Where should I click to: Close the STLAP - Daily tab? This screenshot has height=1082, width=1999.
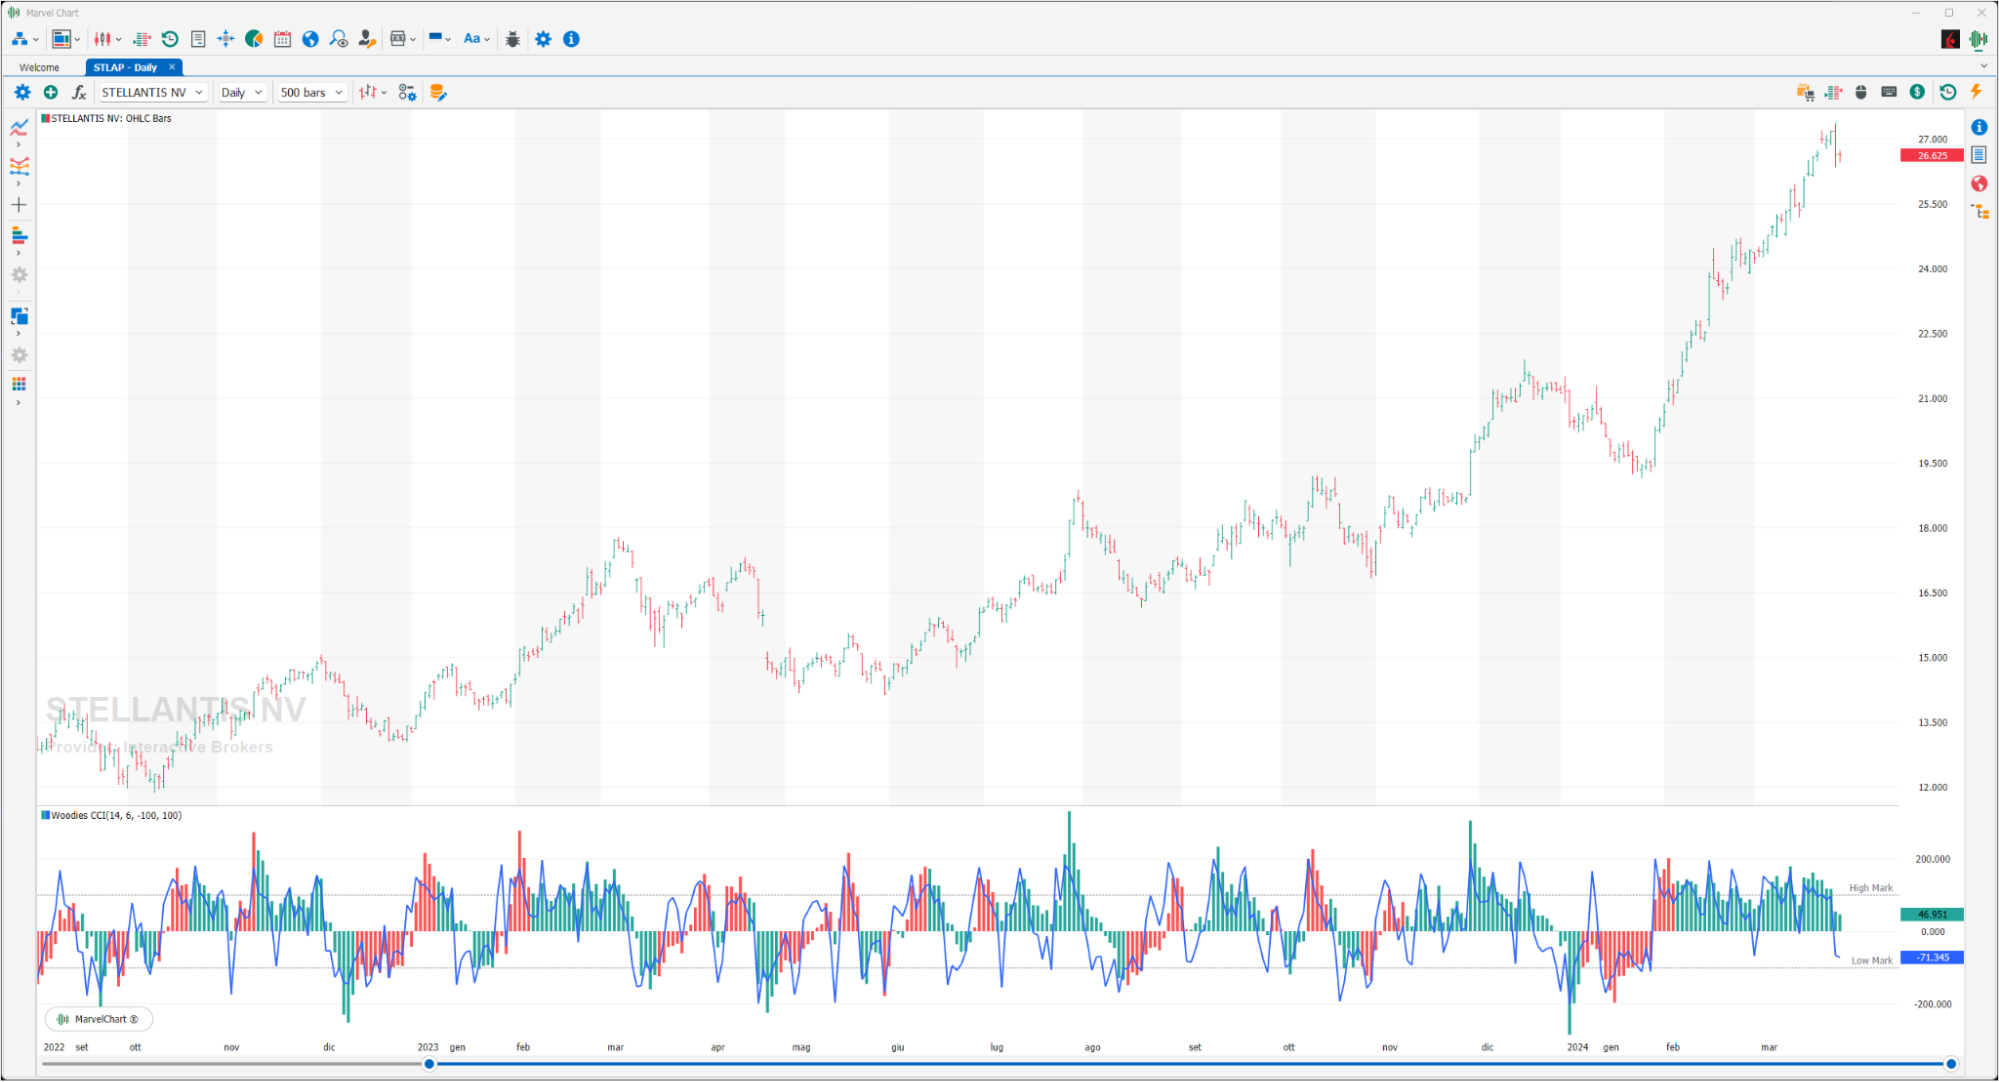(172, 67)
